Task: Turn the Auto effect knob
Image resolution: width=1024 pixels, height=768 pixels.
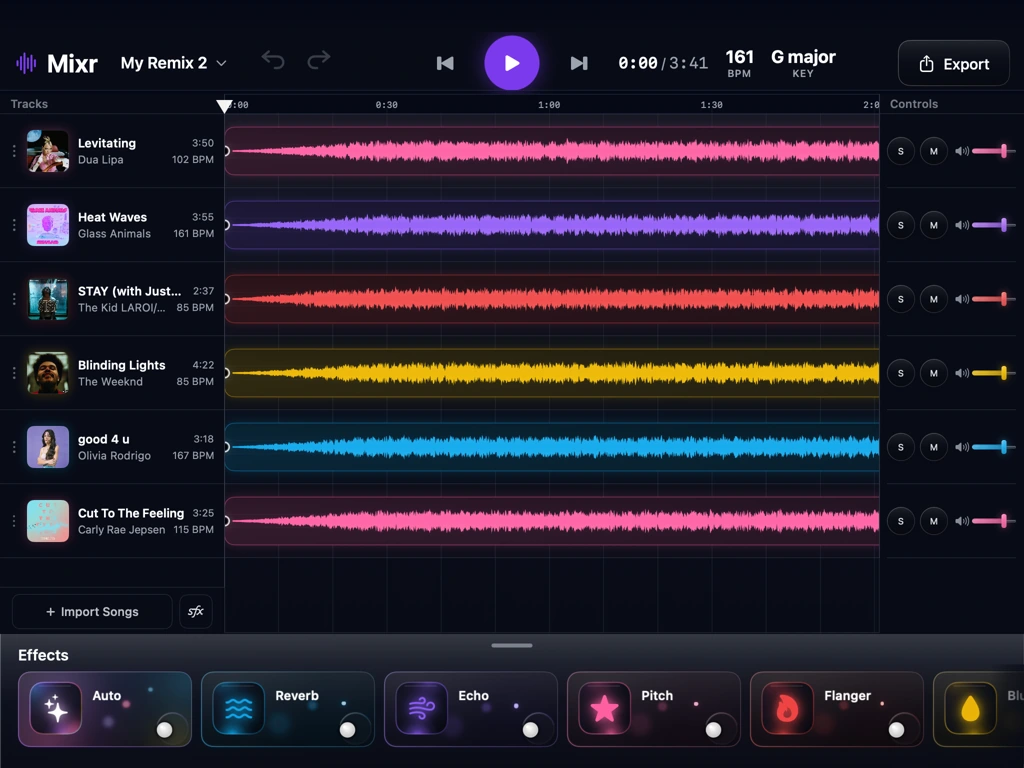Action: (165, 729)
